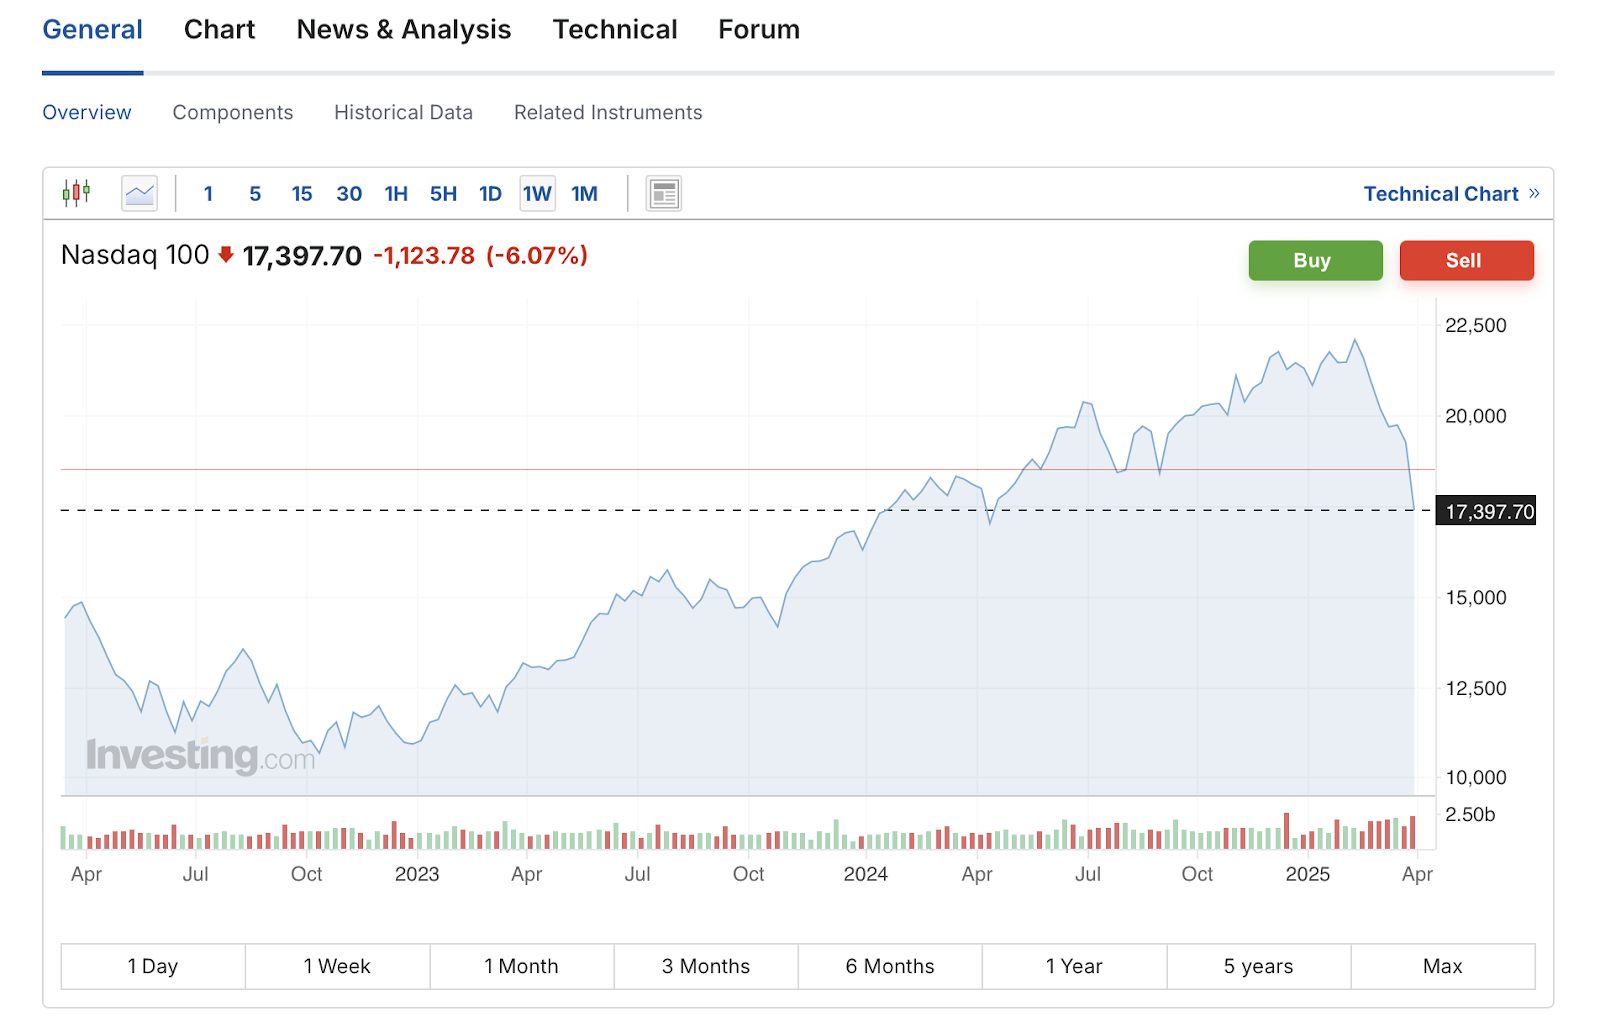Open the Technical Chart link
This screenshot has height=1022, width=1600.
(1441, 194)
